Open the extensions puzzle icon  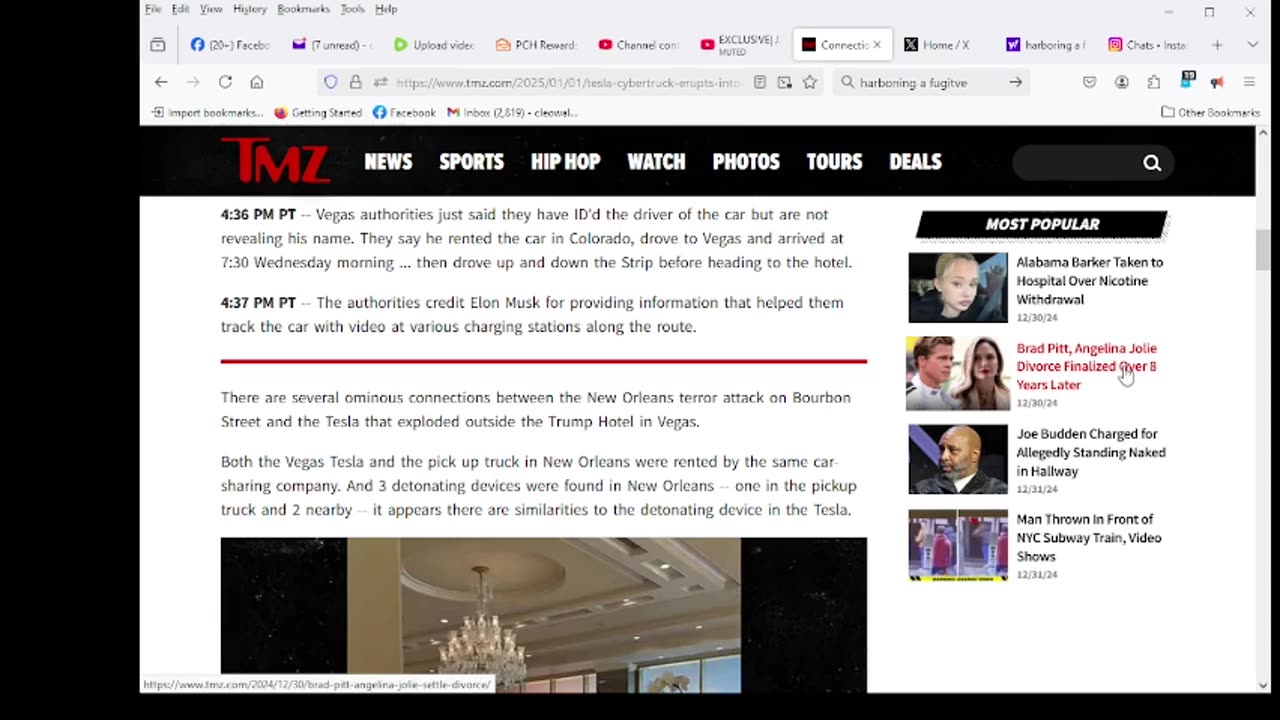pyautogui.click(x=1154, y=82)
